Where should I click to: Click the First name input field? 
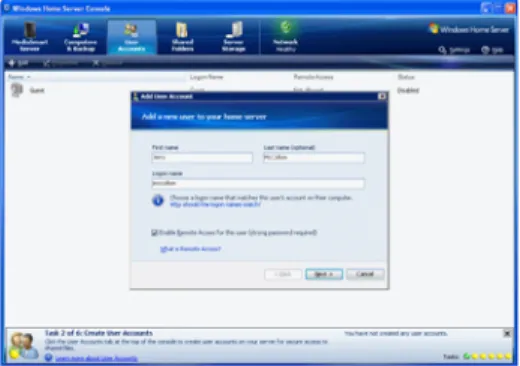click(202, 157)
